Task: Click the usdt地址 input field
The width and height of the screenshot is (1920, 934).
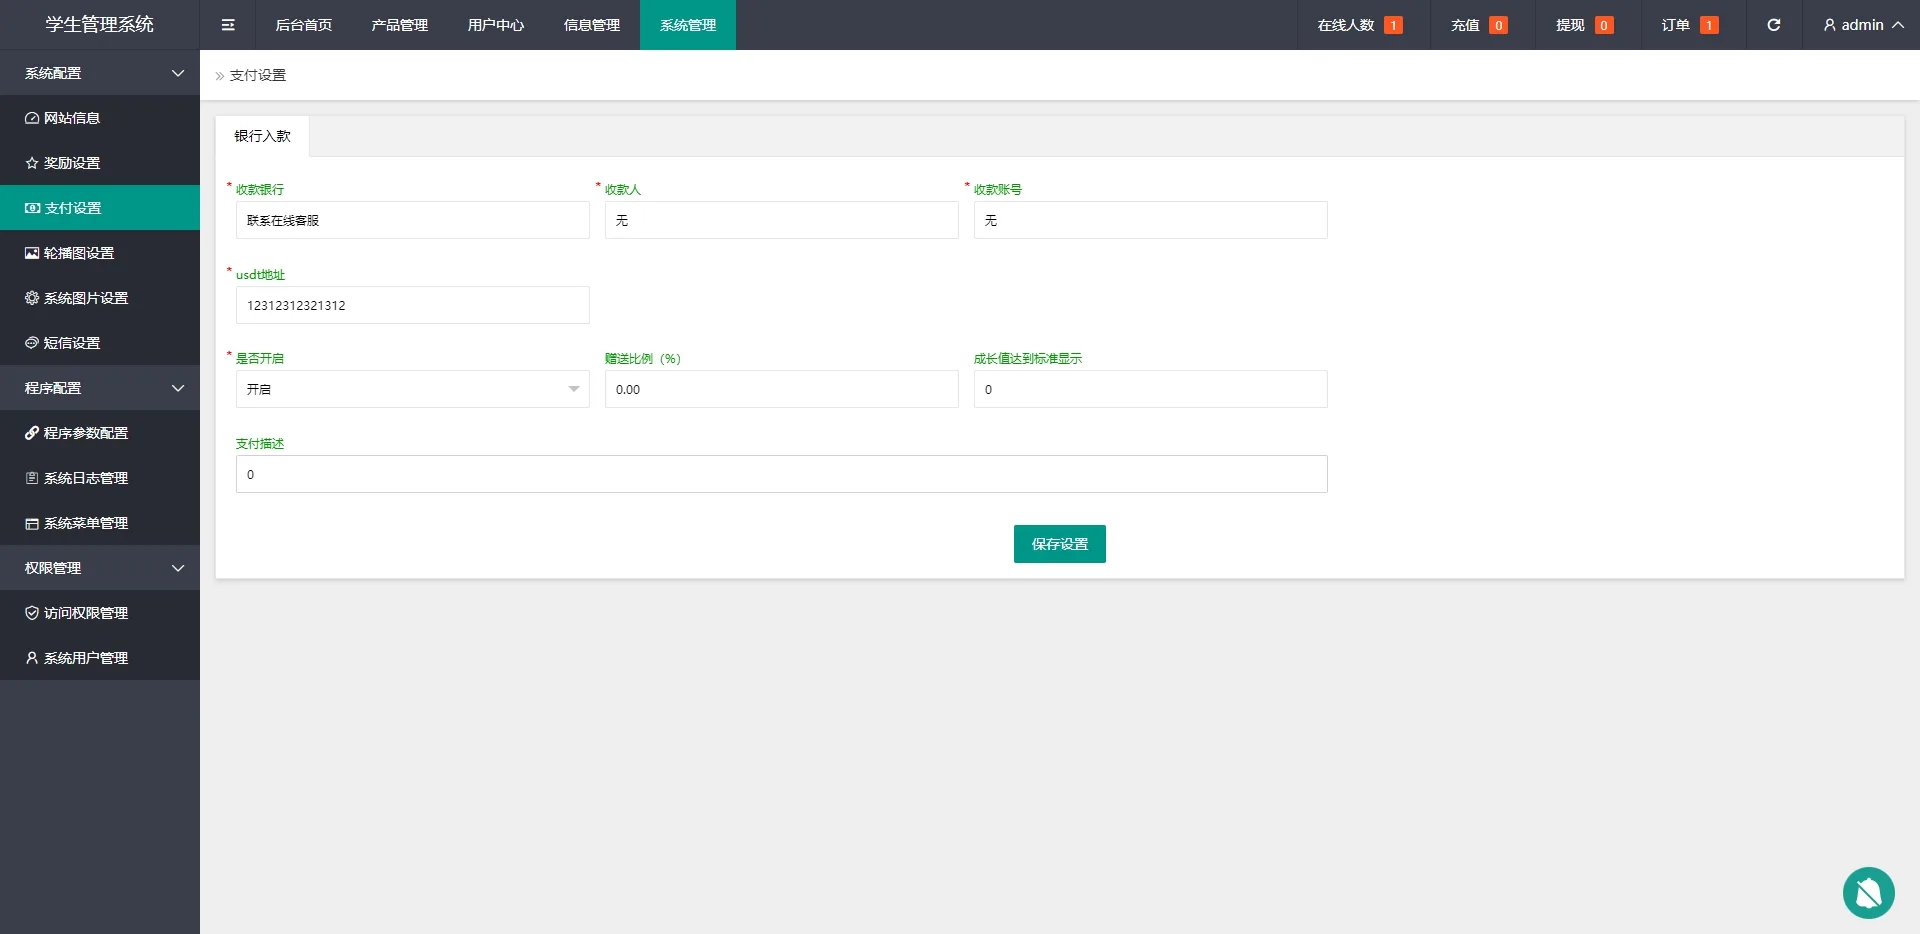Action: coord(412,305)
